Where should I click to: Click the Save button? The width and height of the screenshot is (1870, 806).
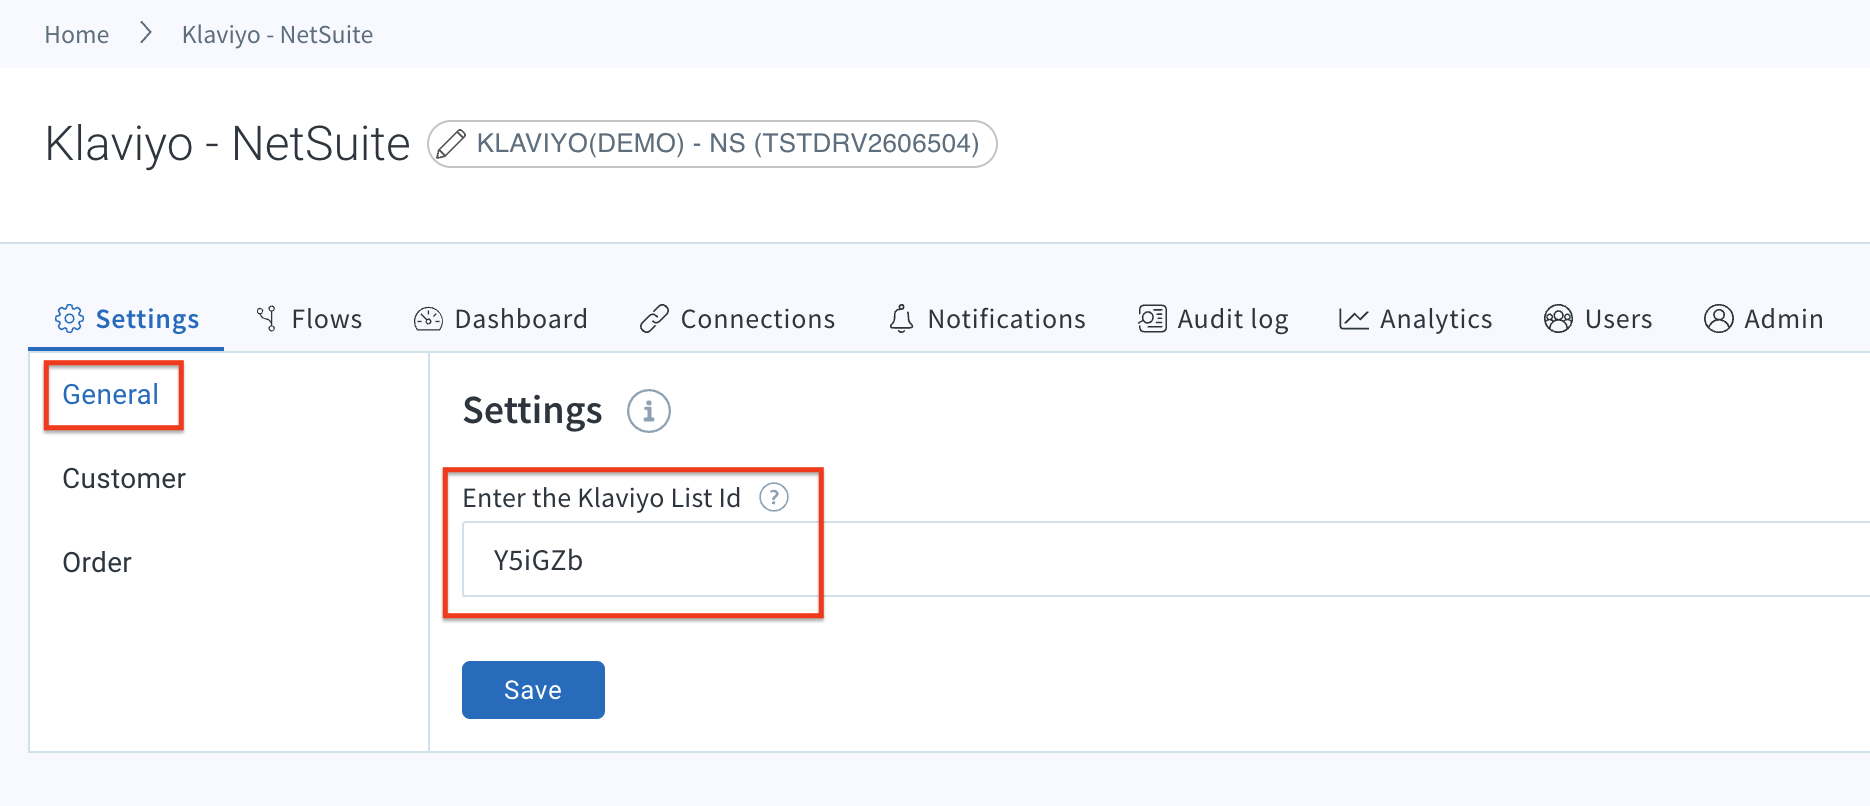533,690
